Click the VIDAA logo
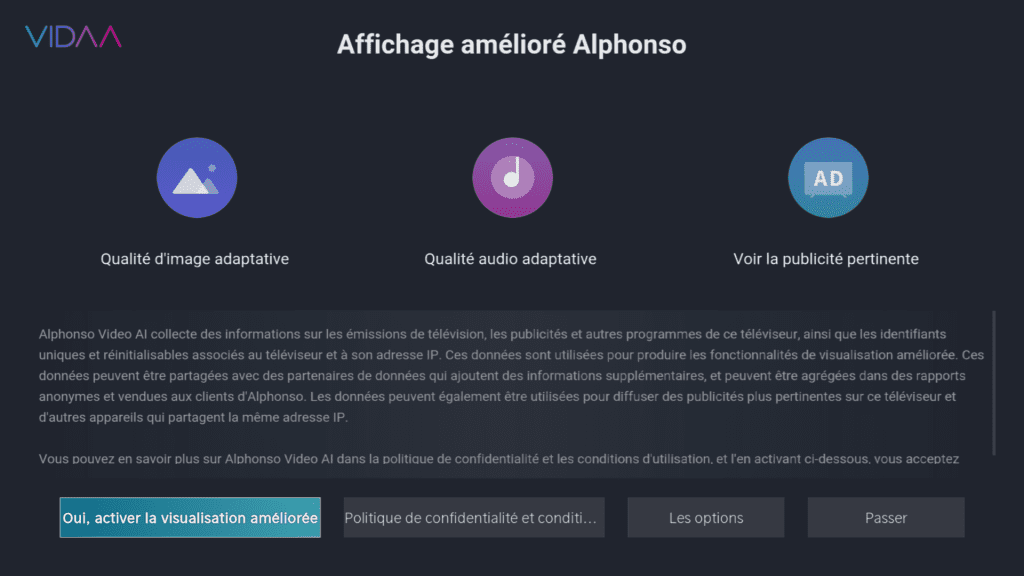The width and height of the screenshot is (1024, 576). 73,38
